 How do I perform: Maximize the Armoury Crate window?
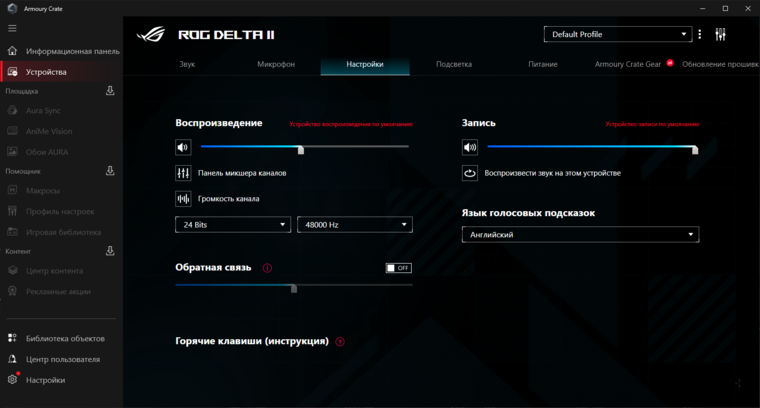(x=725, y=8)
